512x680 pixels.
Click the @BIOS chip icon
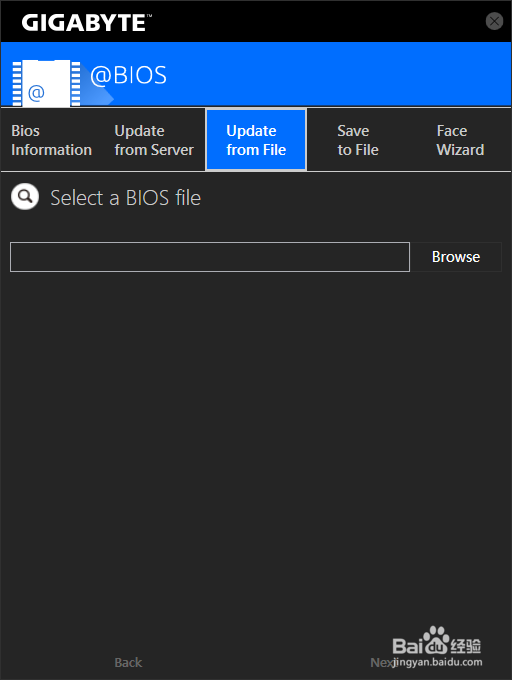pos(46,83)
